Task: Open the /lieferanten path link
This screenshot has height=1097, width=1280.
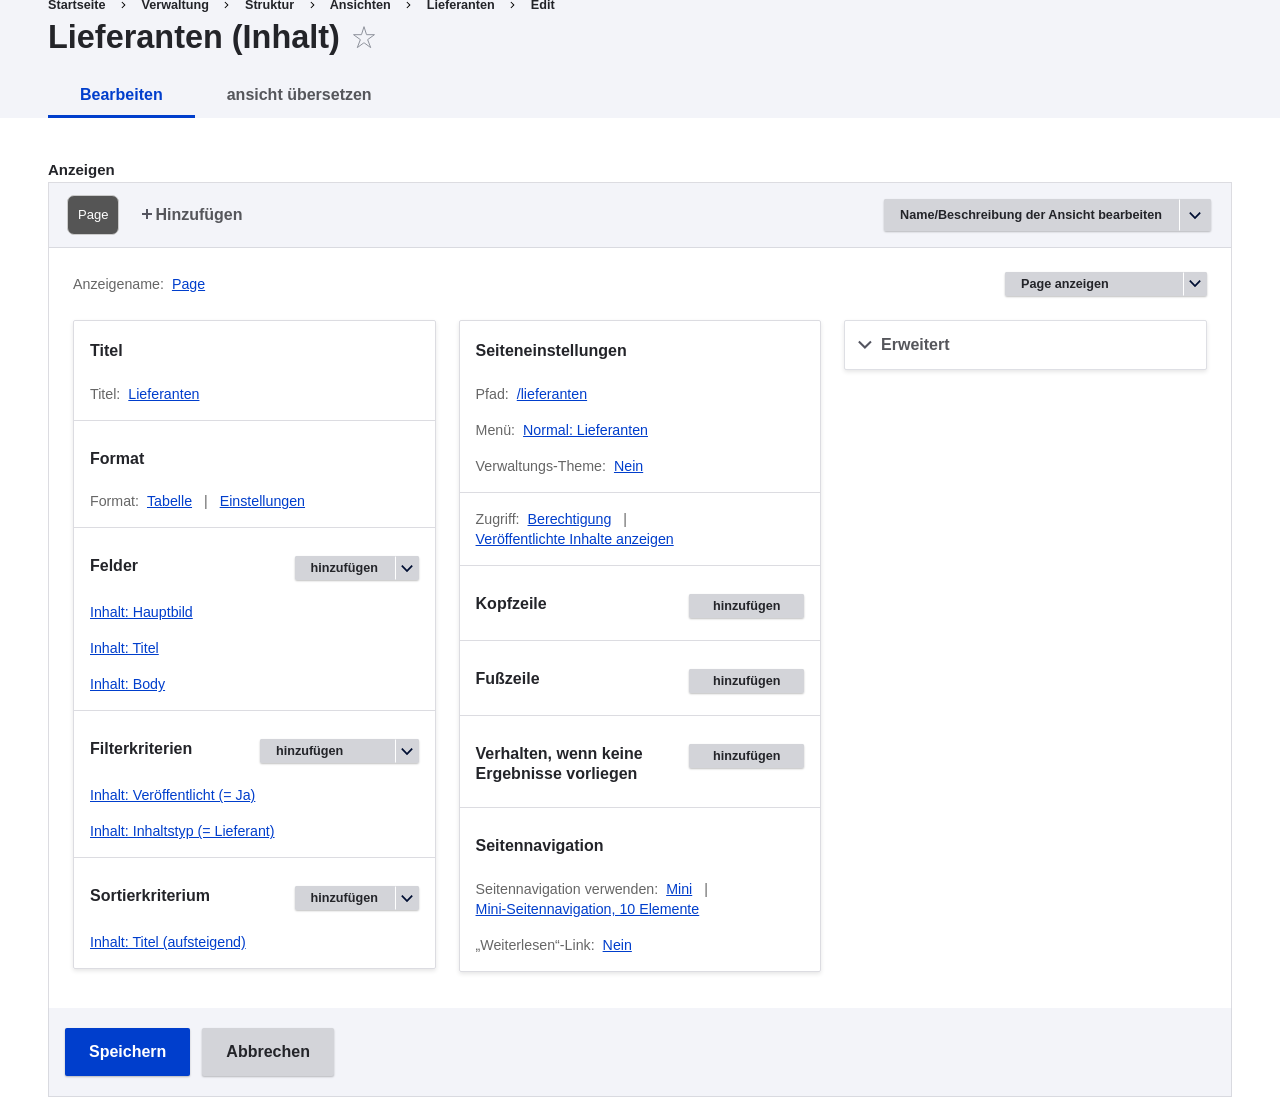Action: tap(552, 394)
